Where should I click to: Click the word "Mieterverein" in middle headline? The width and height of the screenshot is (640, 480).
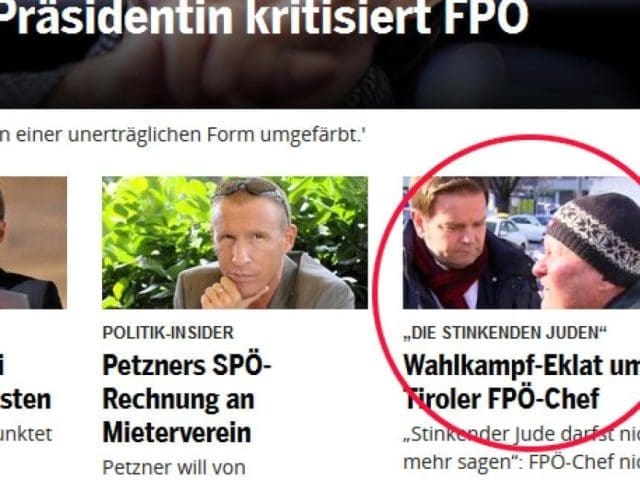coord(177,433)
